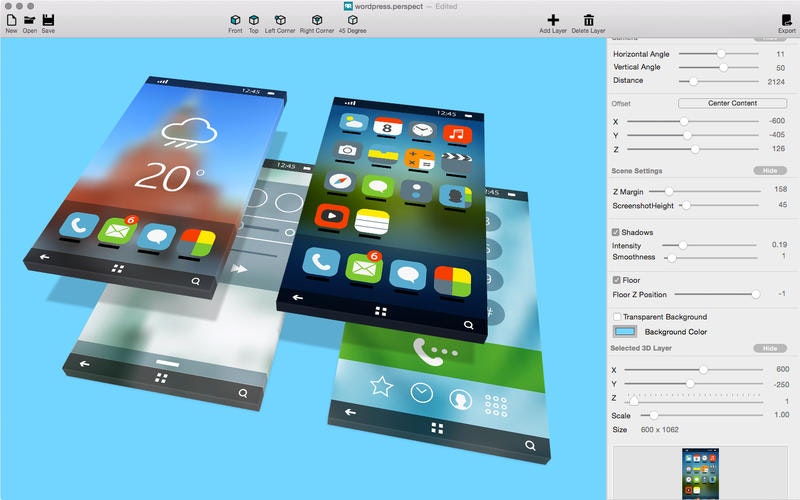
Task: Click the shadow Intensity slider
Action: 709,245
